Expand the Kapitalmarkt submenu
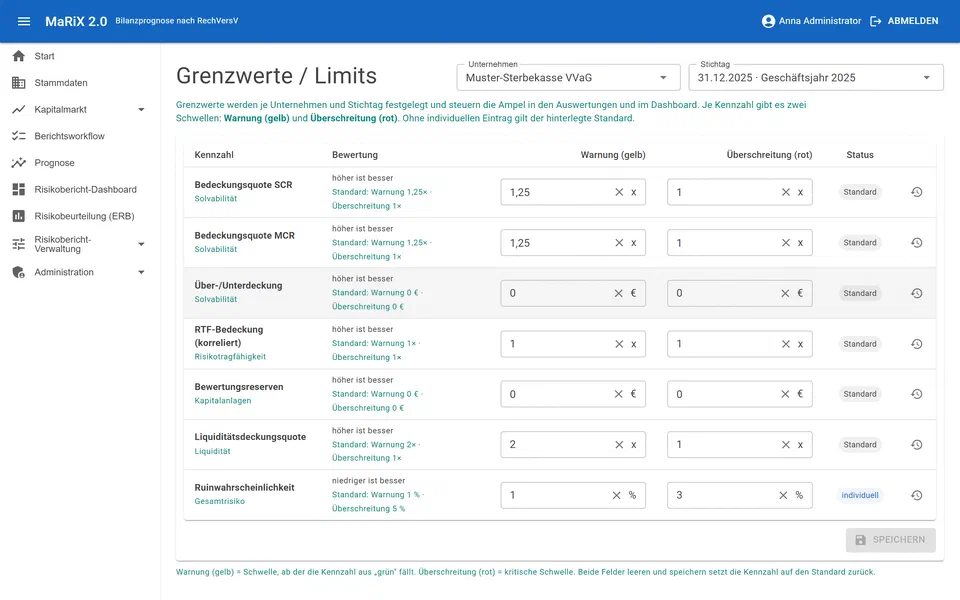 click(141, 110)
